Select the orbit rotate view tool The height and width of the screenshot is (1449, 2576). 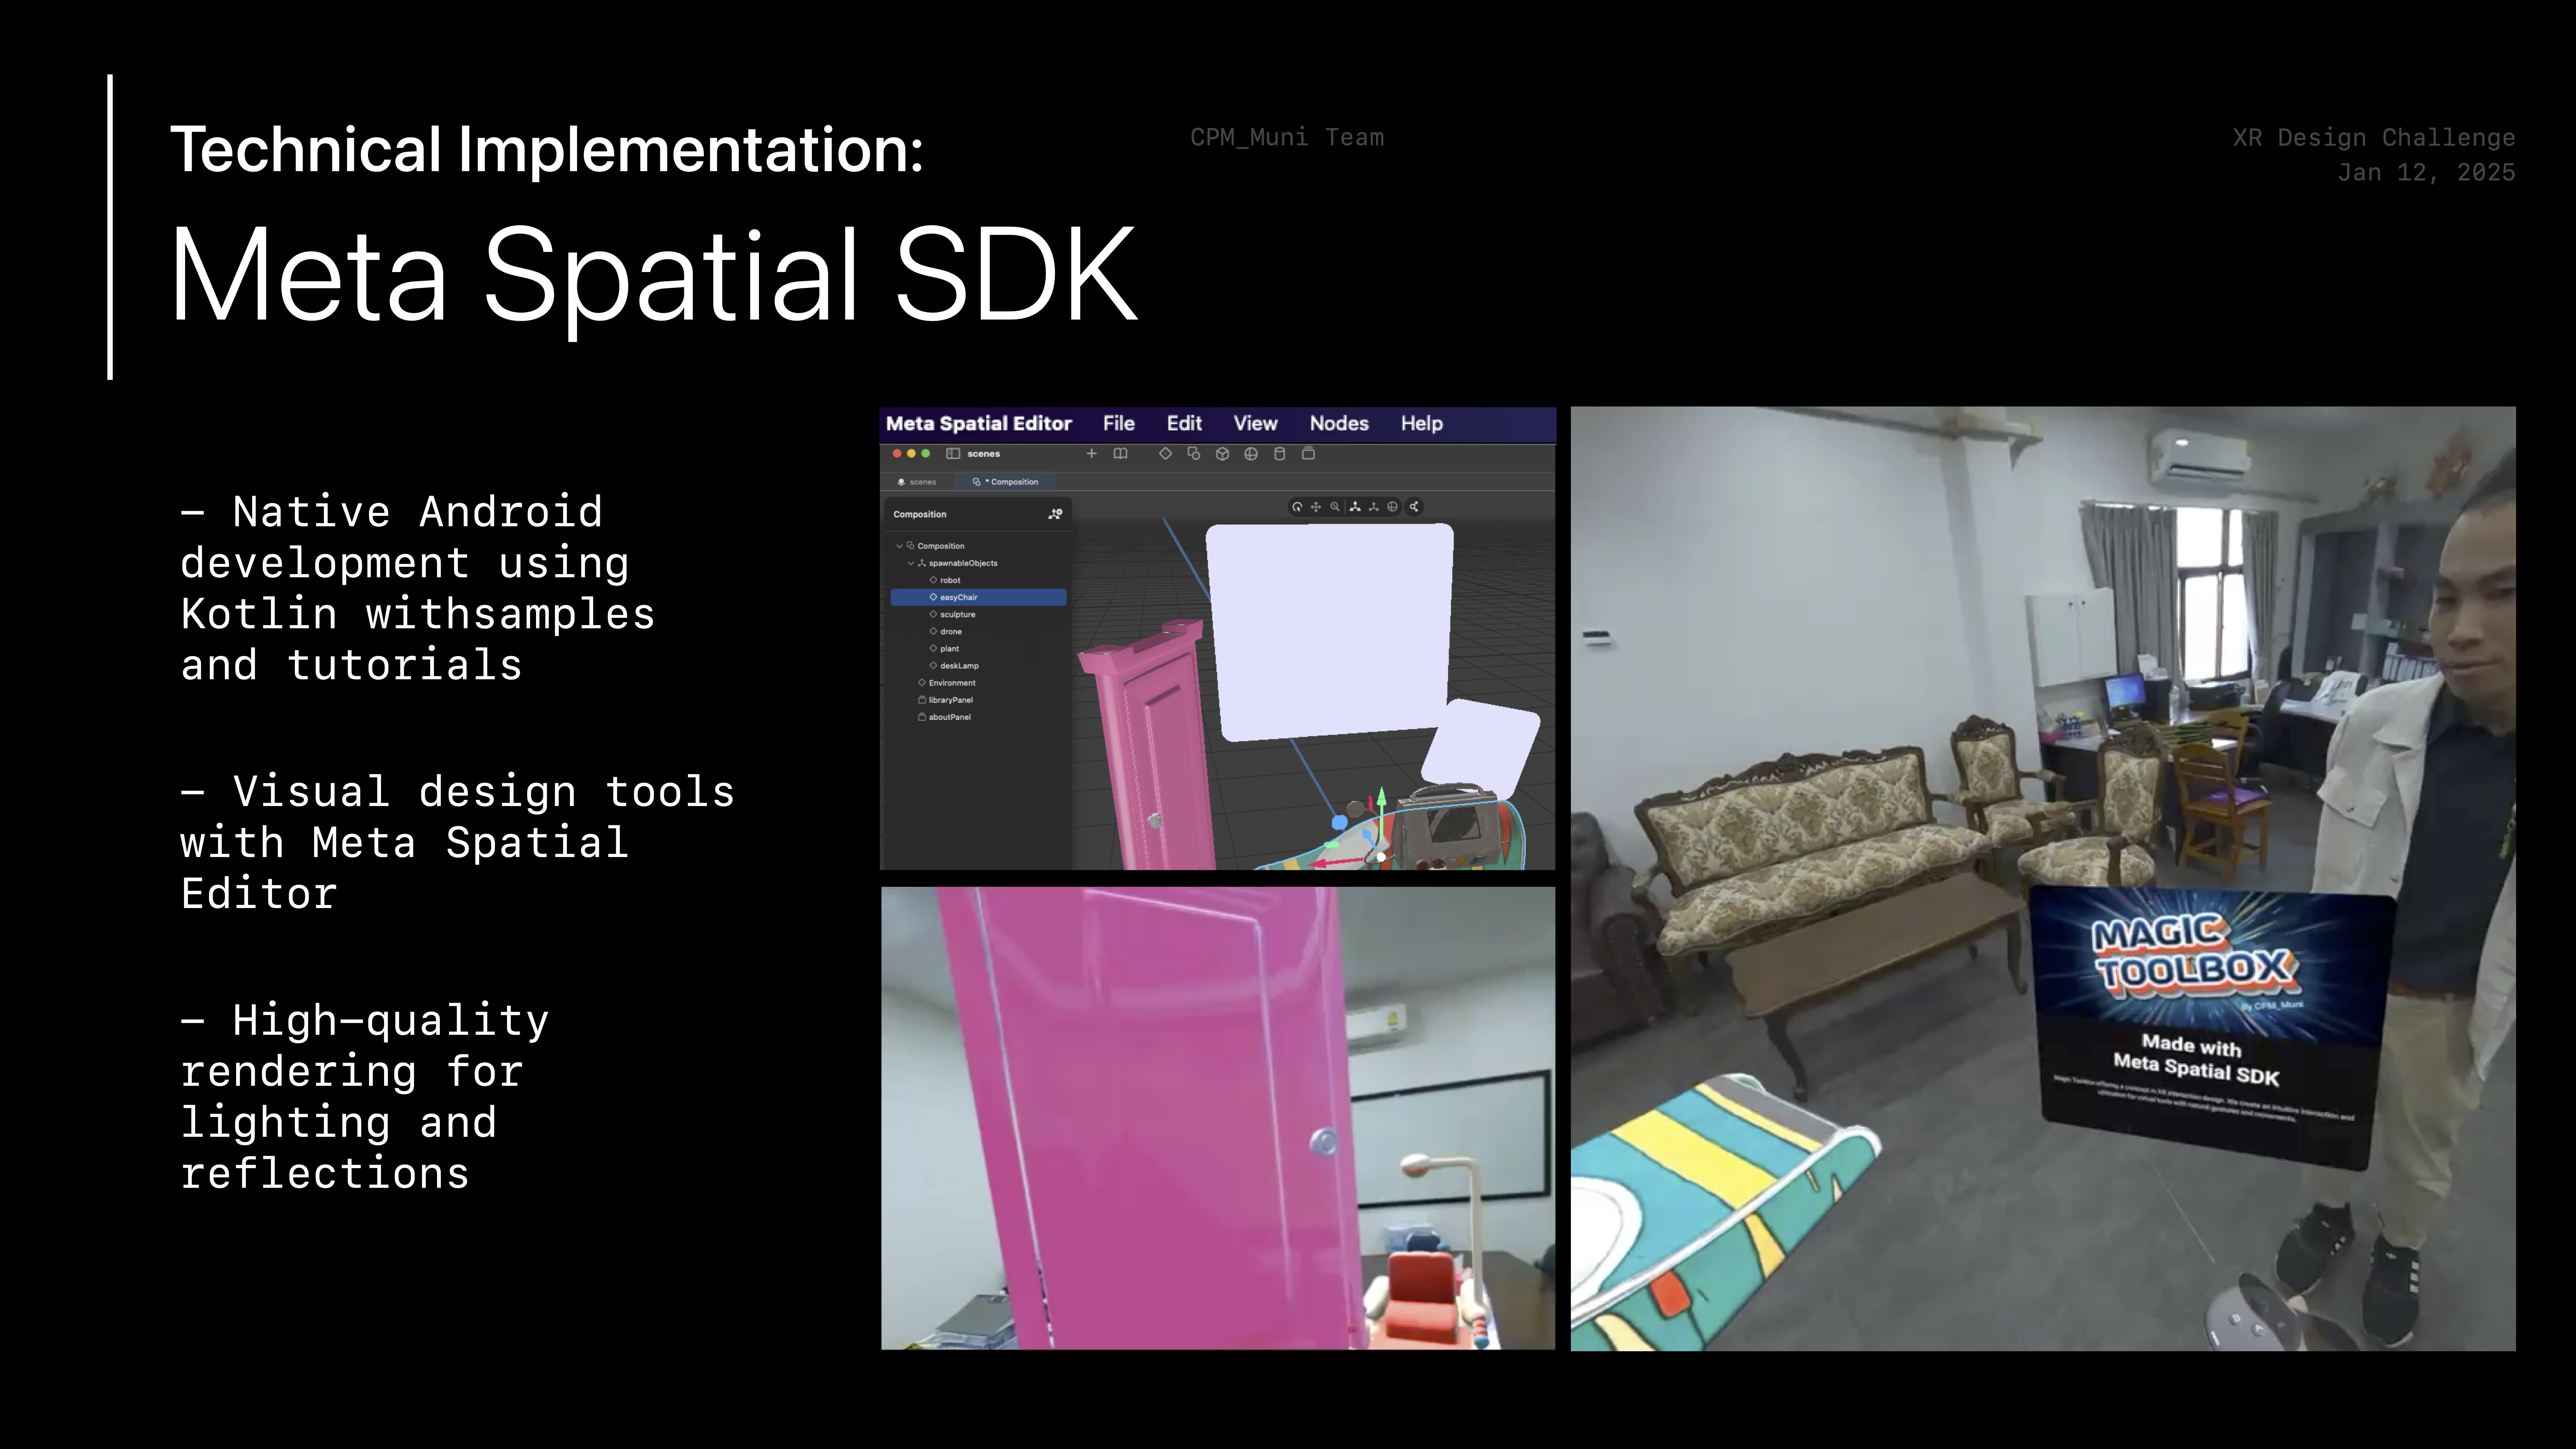coord(1297,507)
